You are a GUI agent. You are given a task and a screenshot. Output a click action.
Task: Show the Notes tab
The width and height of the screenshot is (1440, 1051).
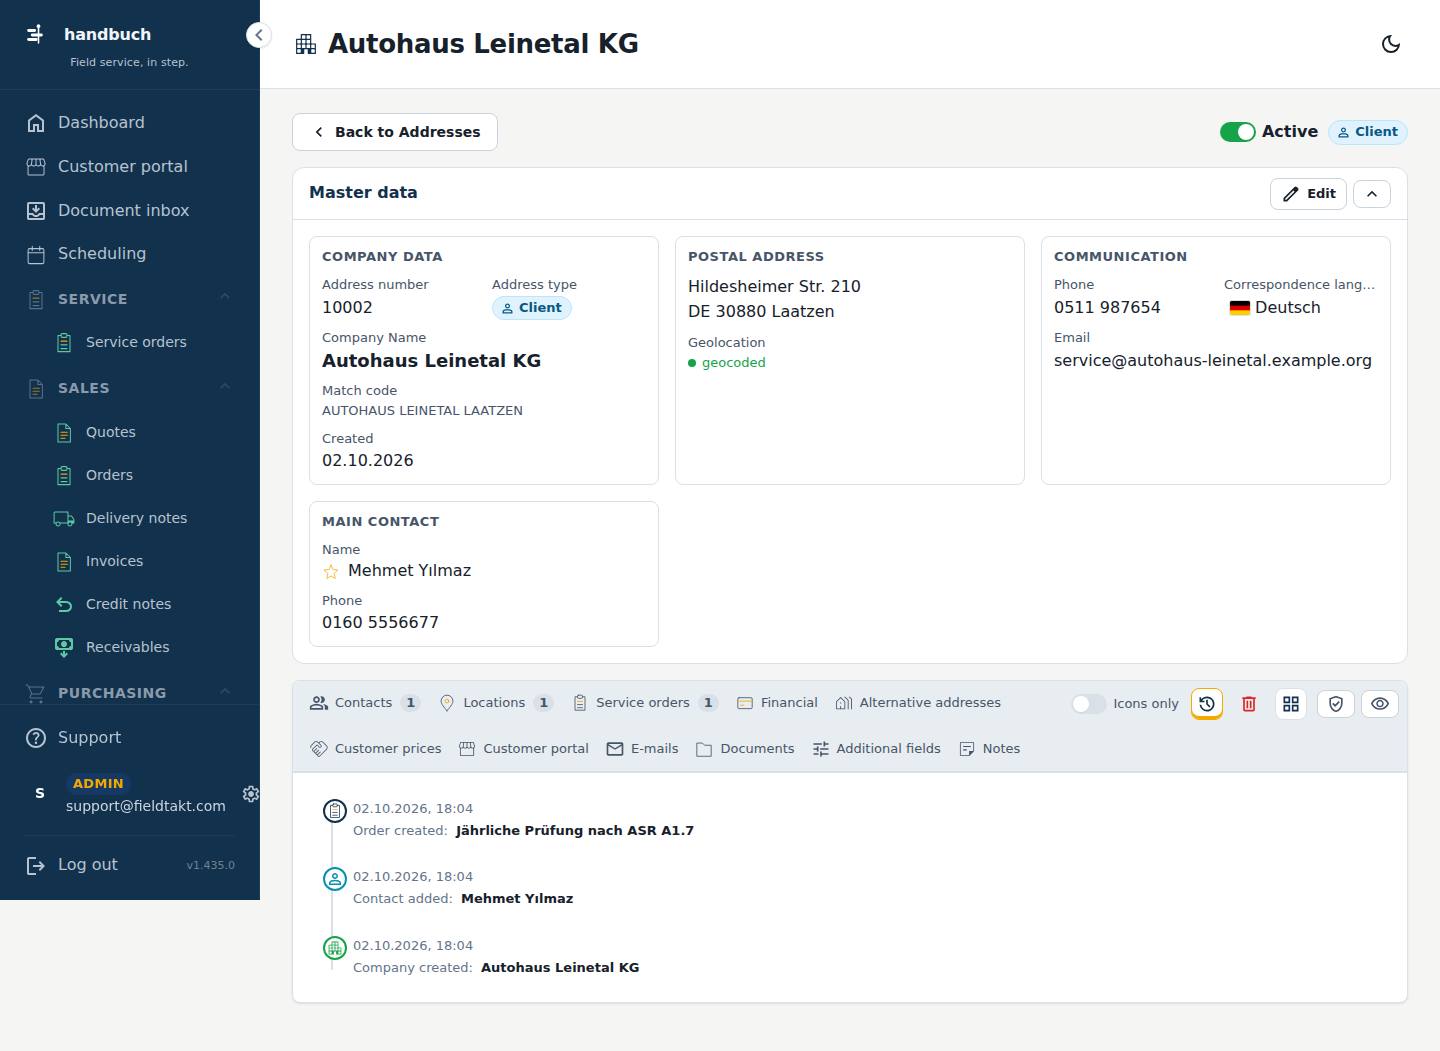point(989,749)
